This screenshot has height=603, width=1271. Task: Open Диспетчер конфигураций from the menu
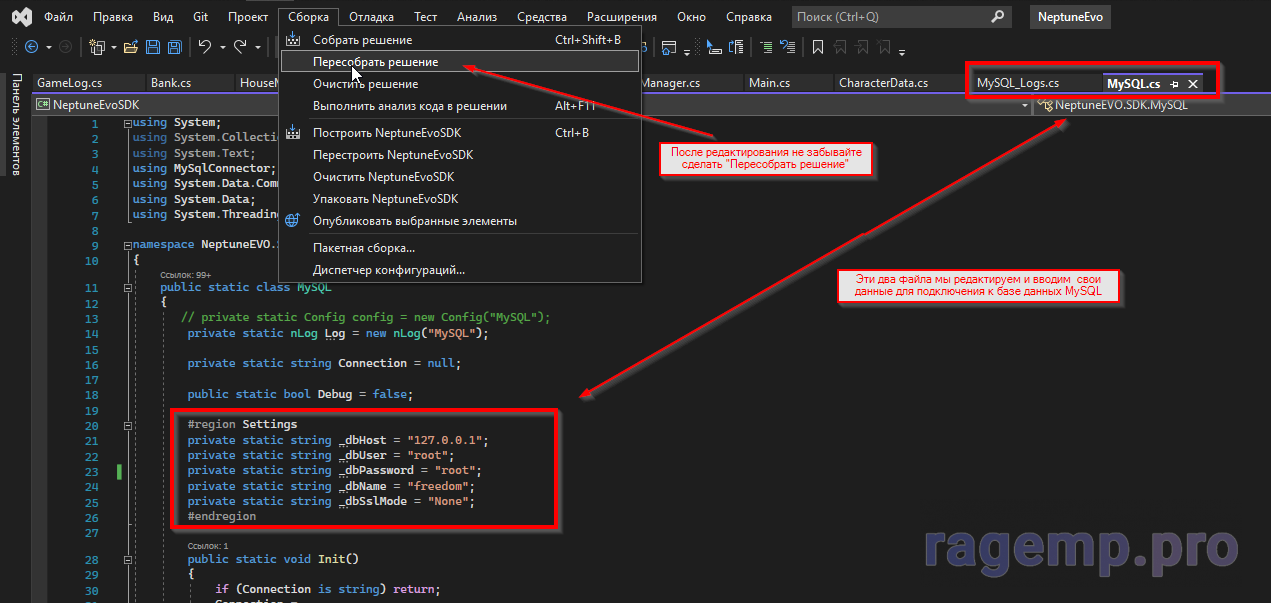pos(460,270)
